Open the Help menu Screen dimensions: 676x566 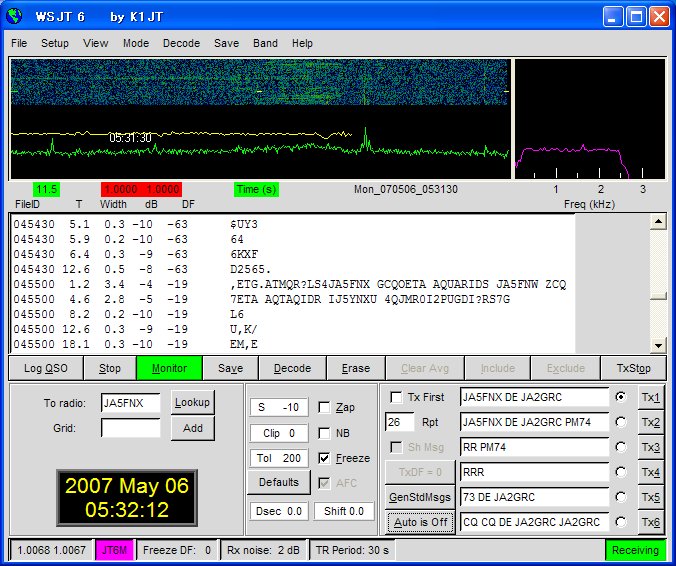click(x=302, y=43)
